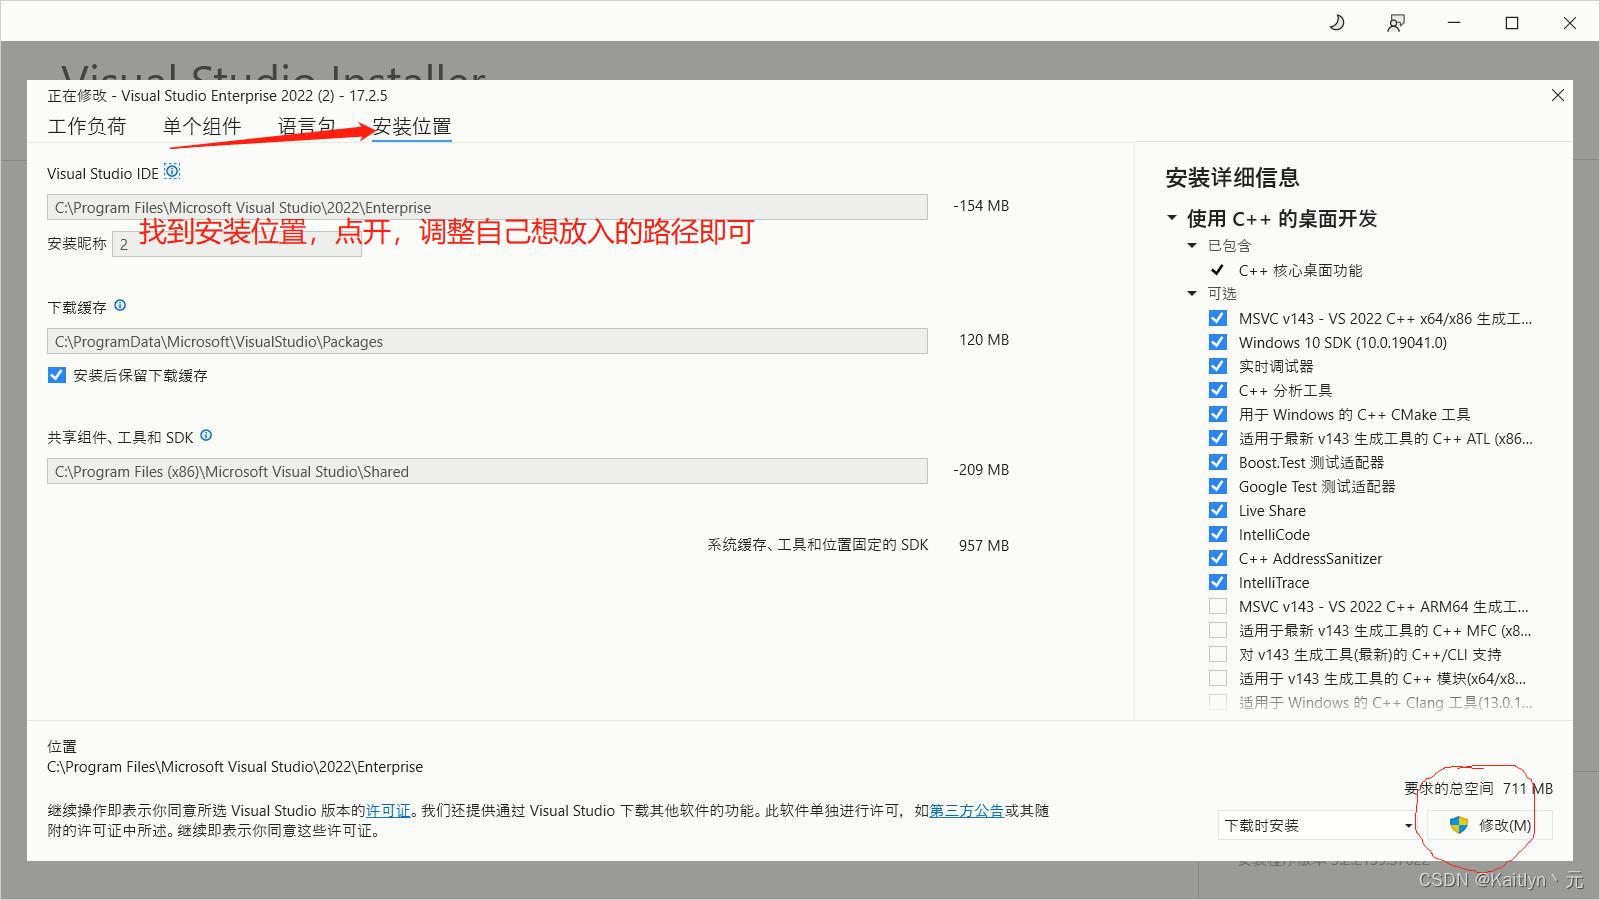
Task: Enable C++/CLI support for v143
Action: click(1217, 654)
